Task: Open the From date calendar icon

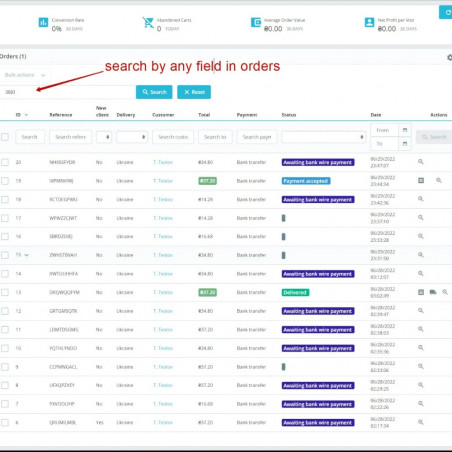Action: click(405, 130)
